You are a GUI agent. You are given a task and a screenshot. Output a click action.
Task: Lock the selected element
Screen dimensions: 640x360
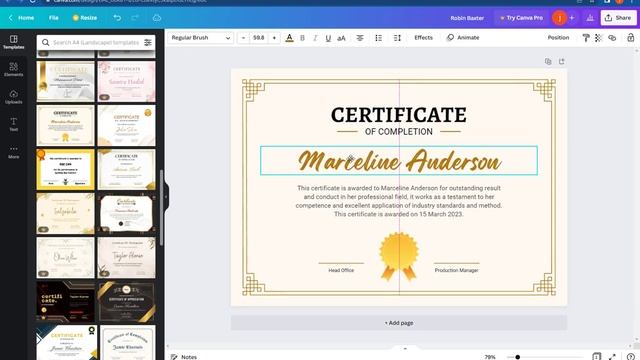(631, 38)
